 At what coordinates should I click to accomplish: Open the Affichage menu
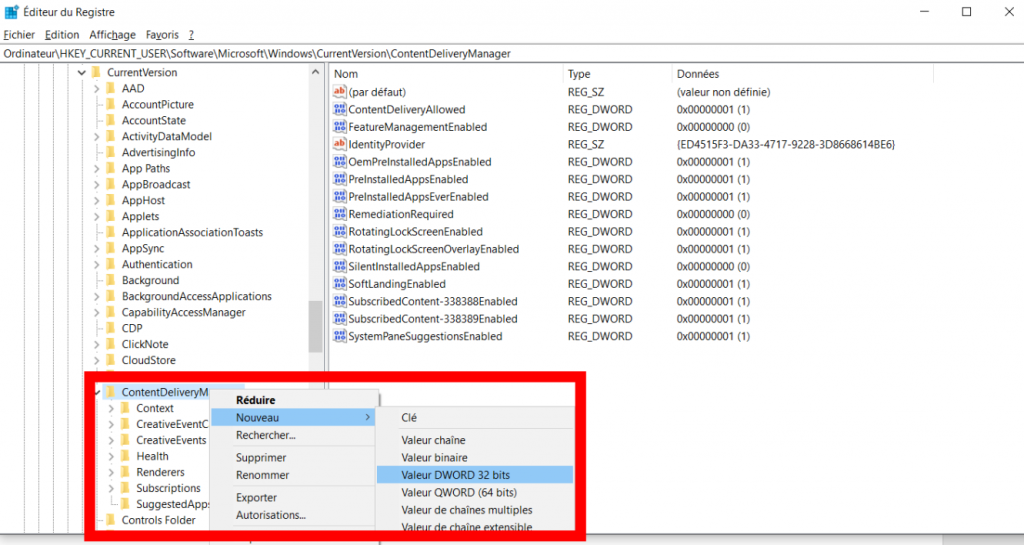[112, 34]
